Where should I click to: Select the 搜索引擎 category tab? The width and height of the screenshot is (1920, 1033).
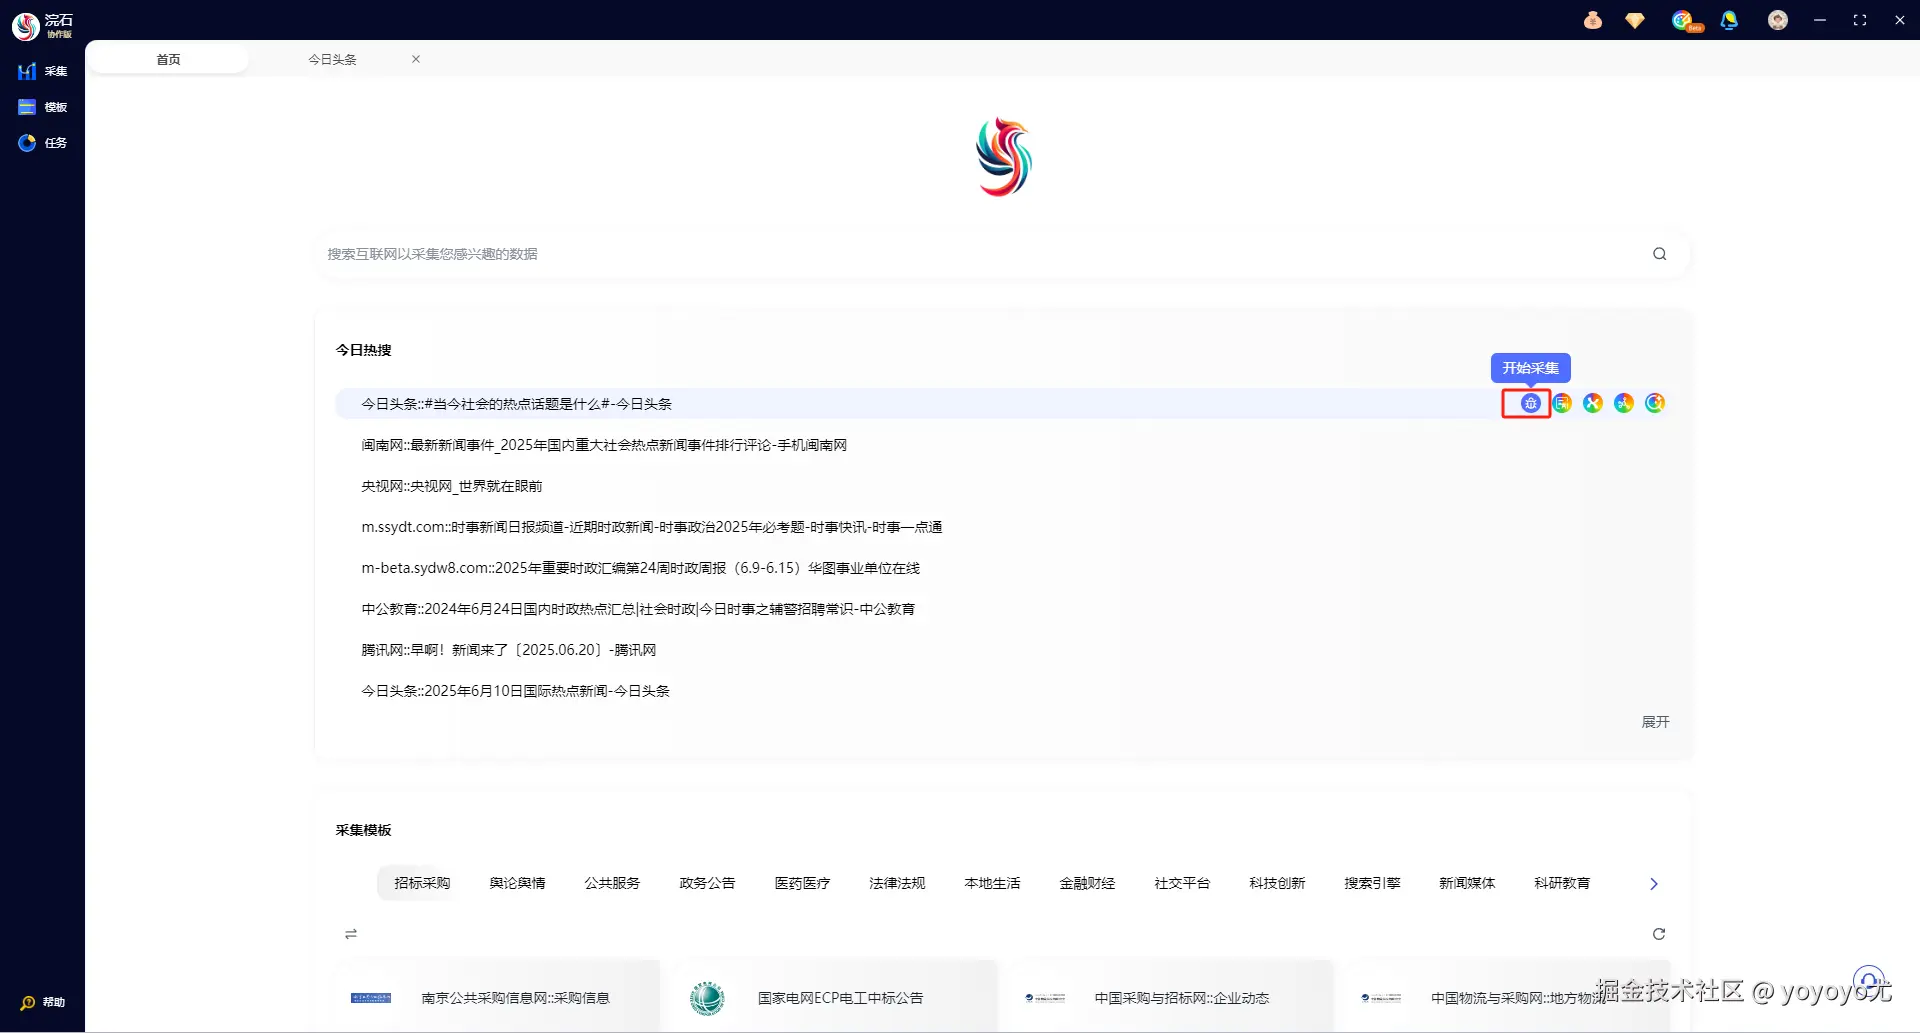(1372, 883)
